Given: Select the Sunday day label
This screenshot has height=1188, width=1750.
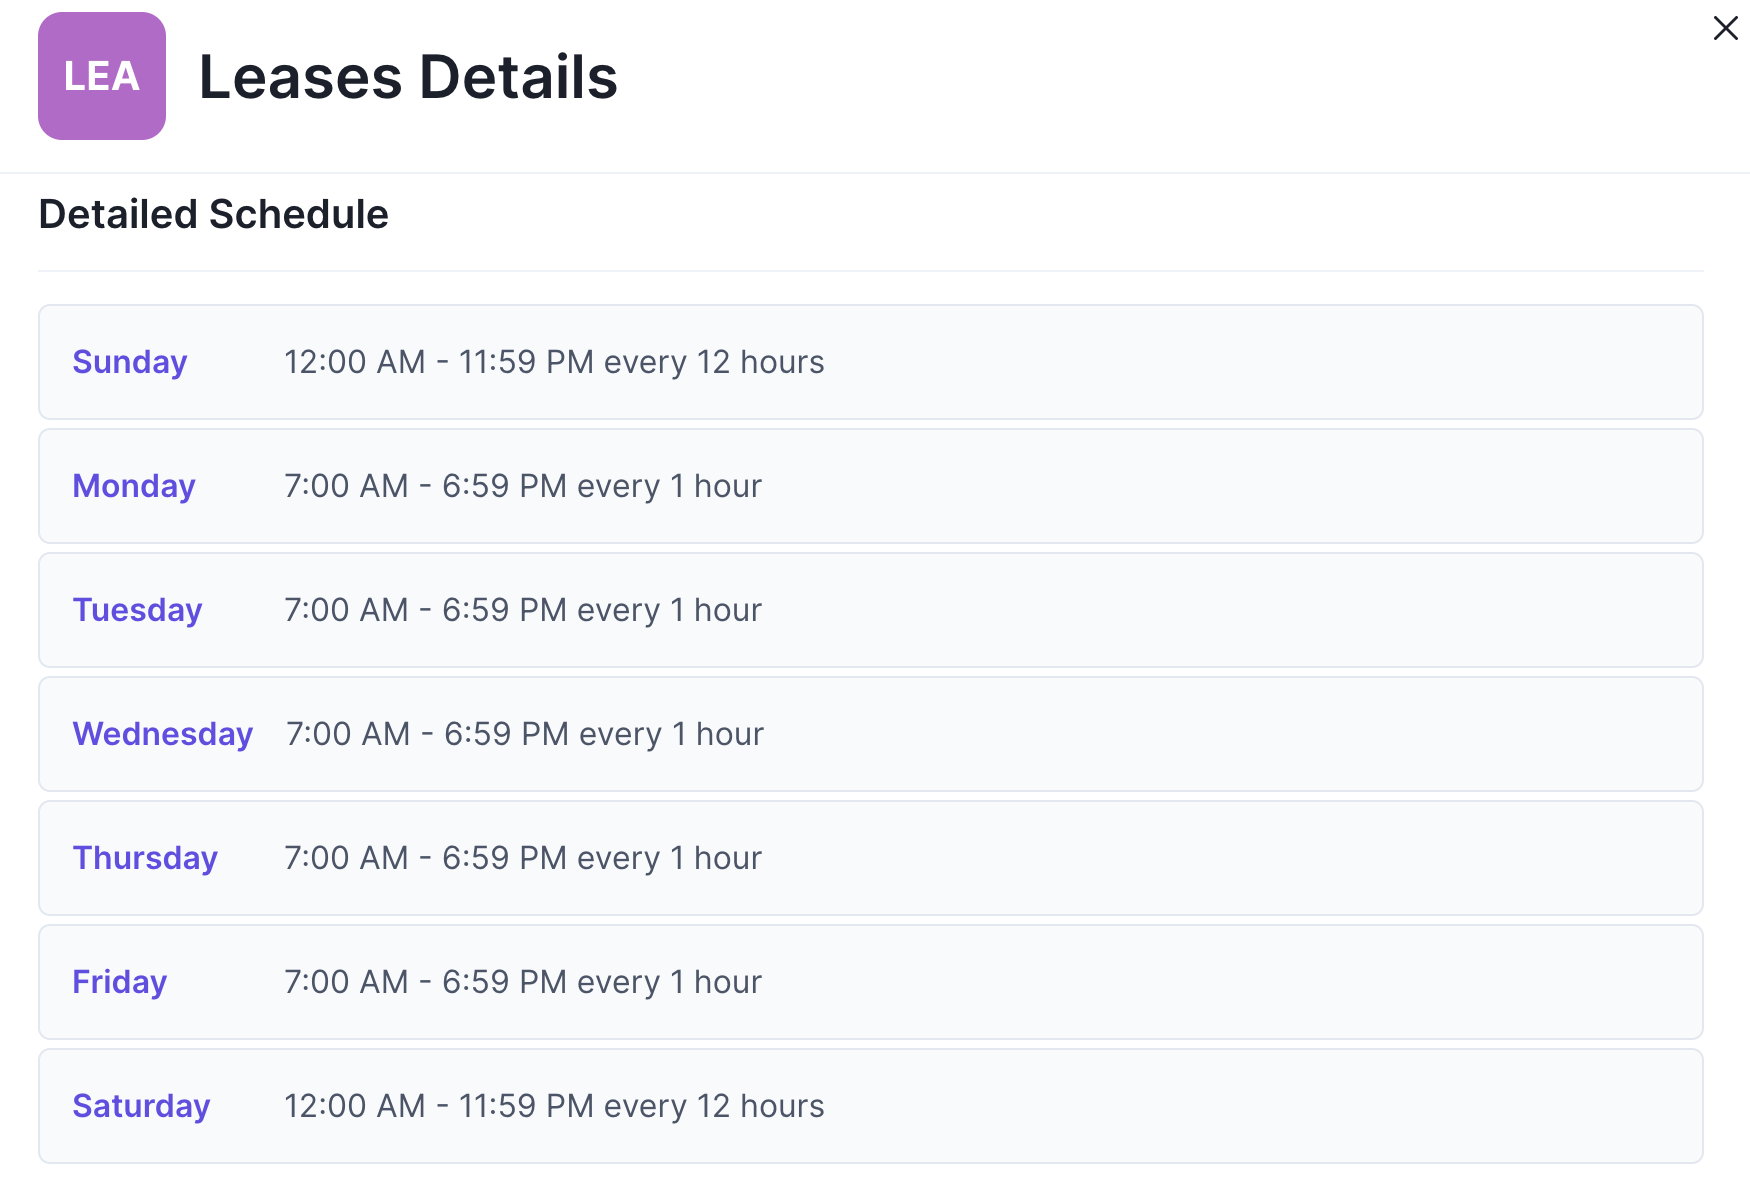Looking at the screenshot, I should [129, 362].
